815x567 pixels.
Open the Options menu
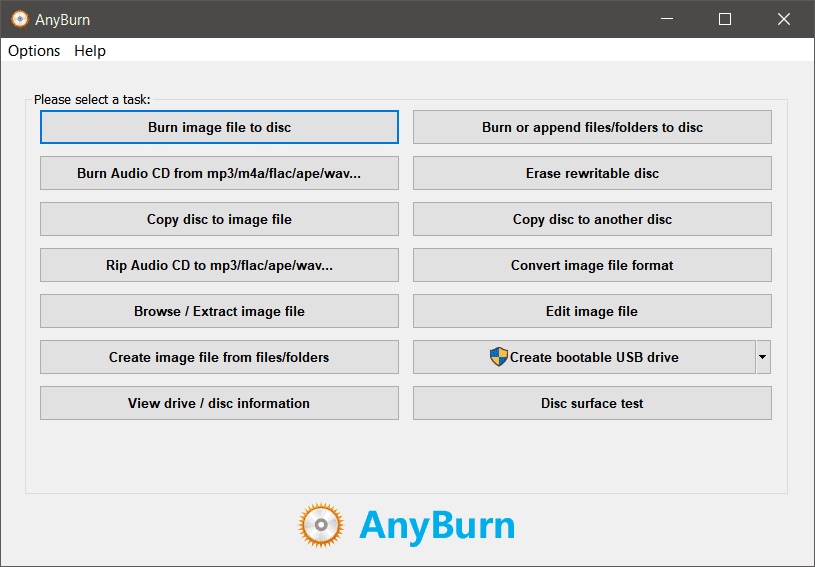click(34, 51)
